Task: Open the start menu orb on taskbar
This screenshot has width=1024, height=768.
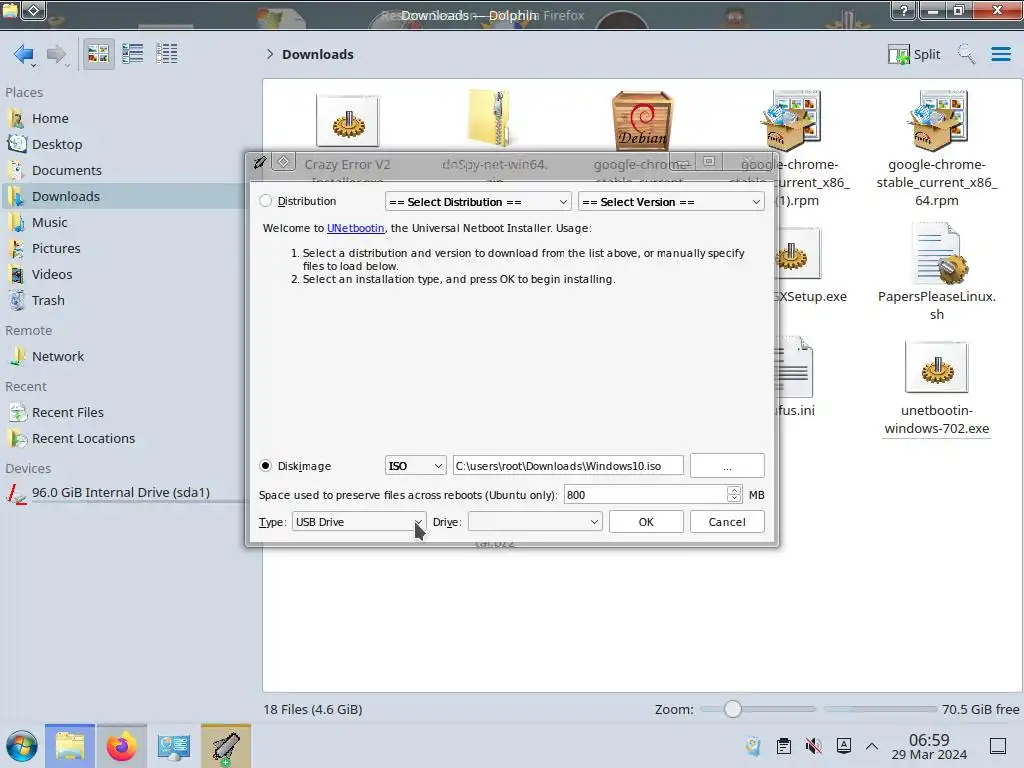Action: coord(22,746)
